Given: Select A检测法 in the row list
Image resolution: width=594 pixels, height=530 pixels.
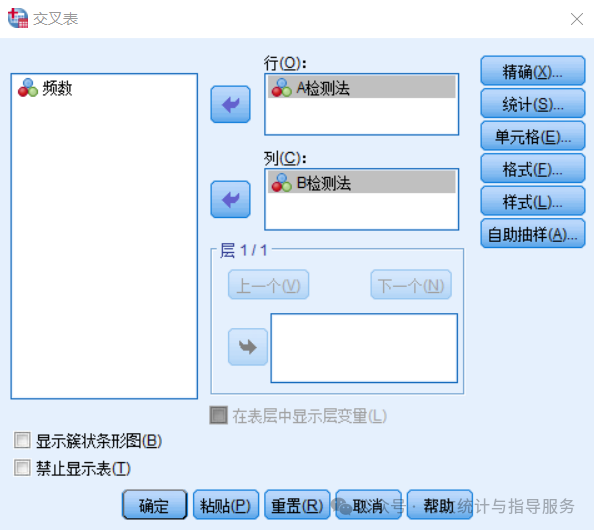Looking at the screenshot, I should click(361, 88).
